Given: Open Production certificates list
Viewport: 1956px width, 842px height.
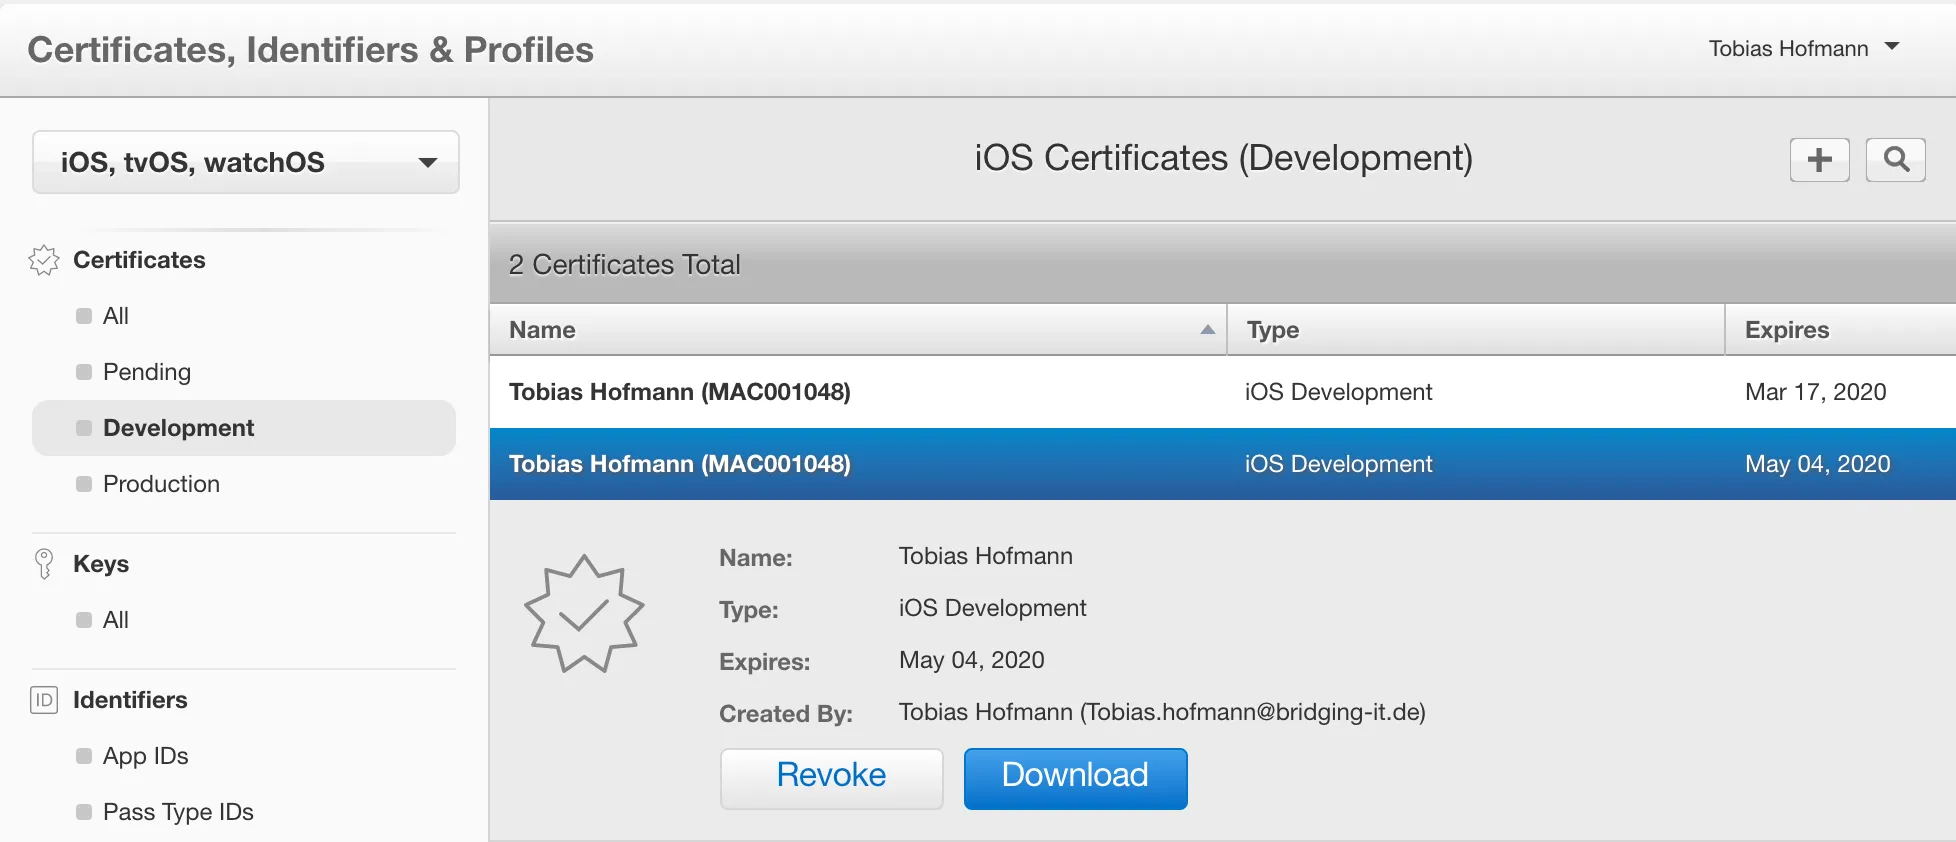Looking at the screenshot, I should click(x=161, y=484).
